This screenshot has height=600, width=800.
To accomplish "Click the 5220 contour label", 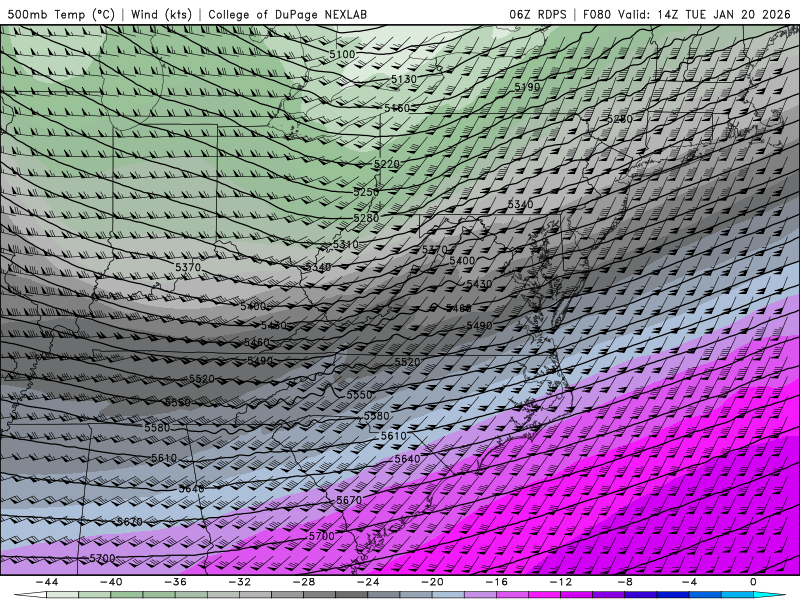I will [387, 164].
